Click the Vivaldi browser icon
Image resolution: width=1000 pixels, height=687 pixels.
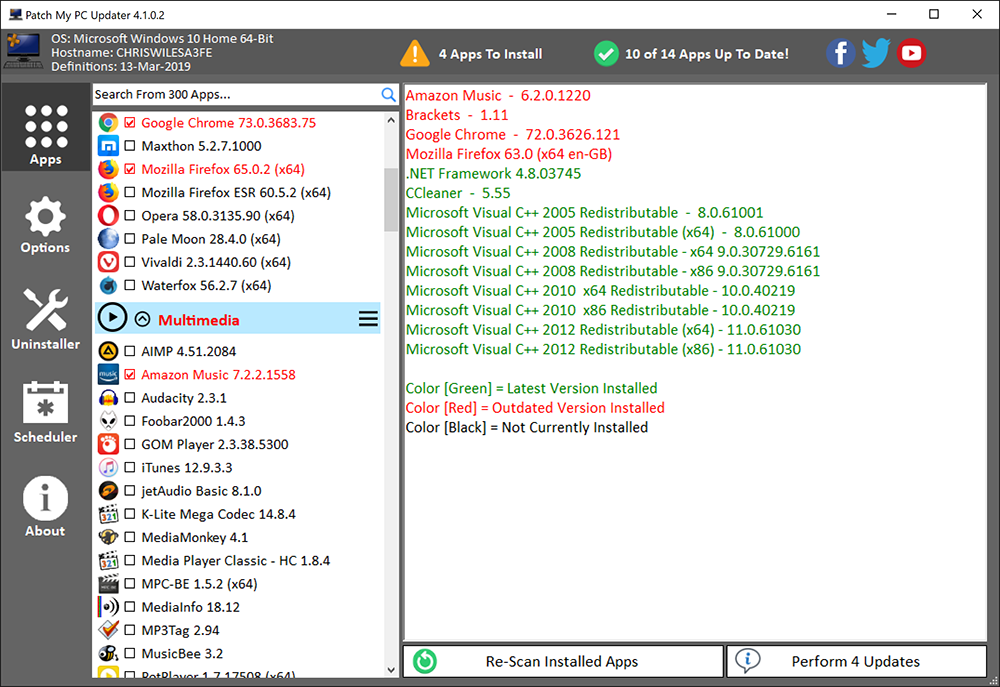click(x=108, y=262)
